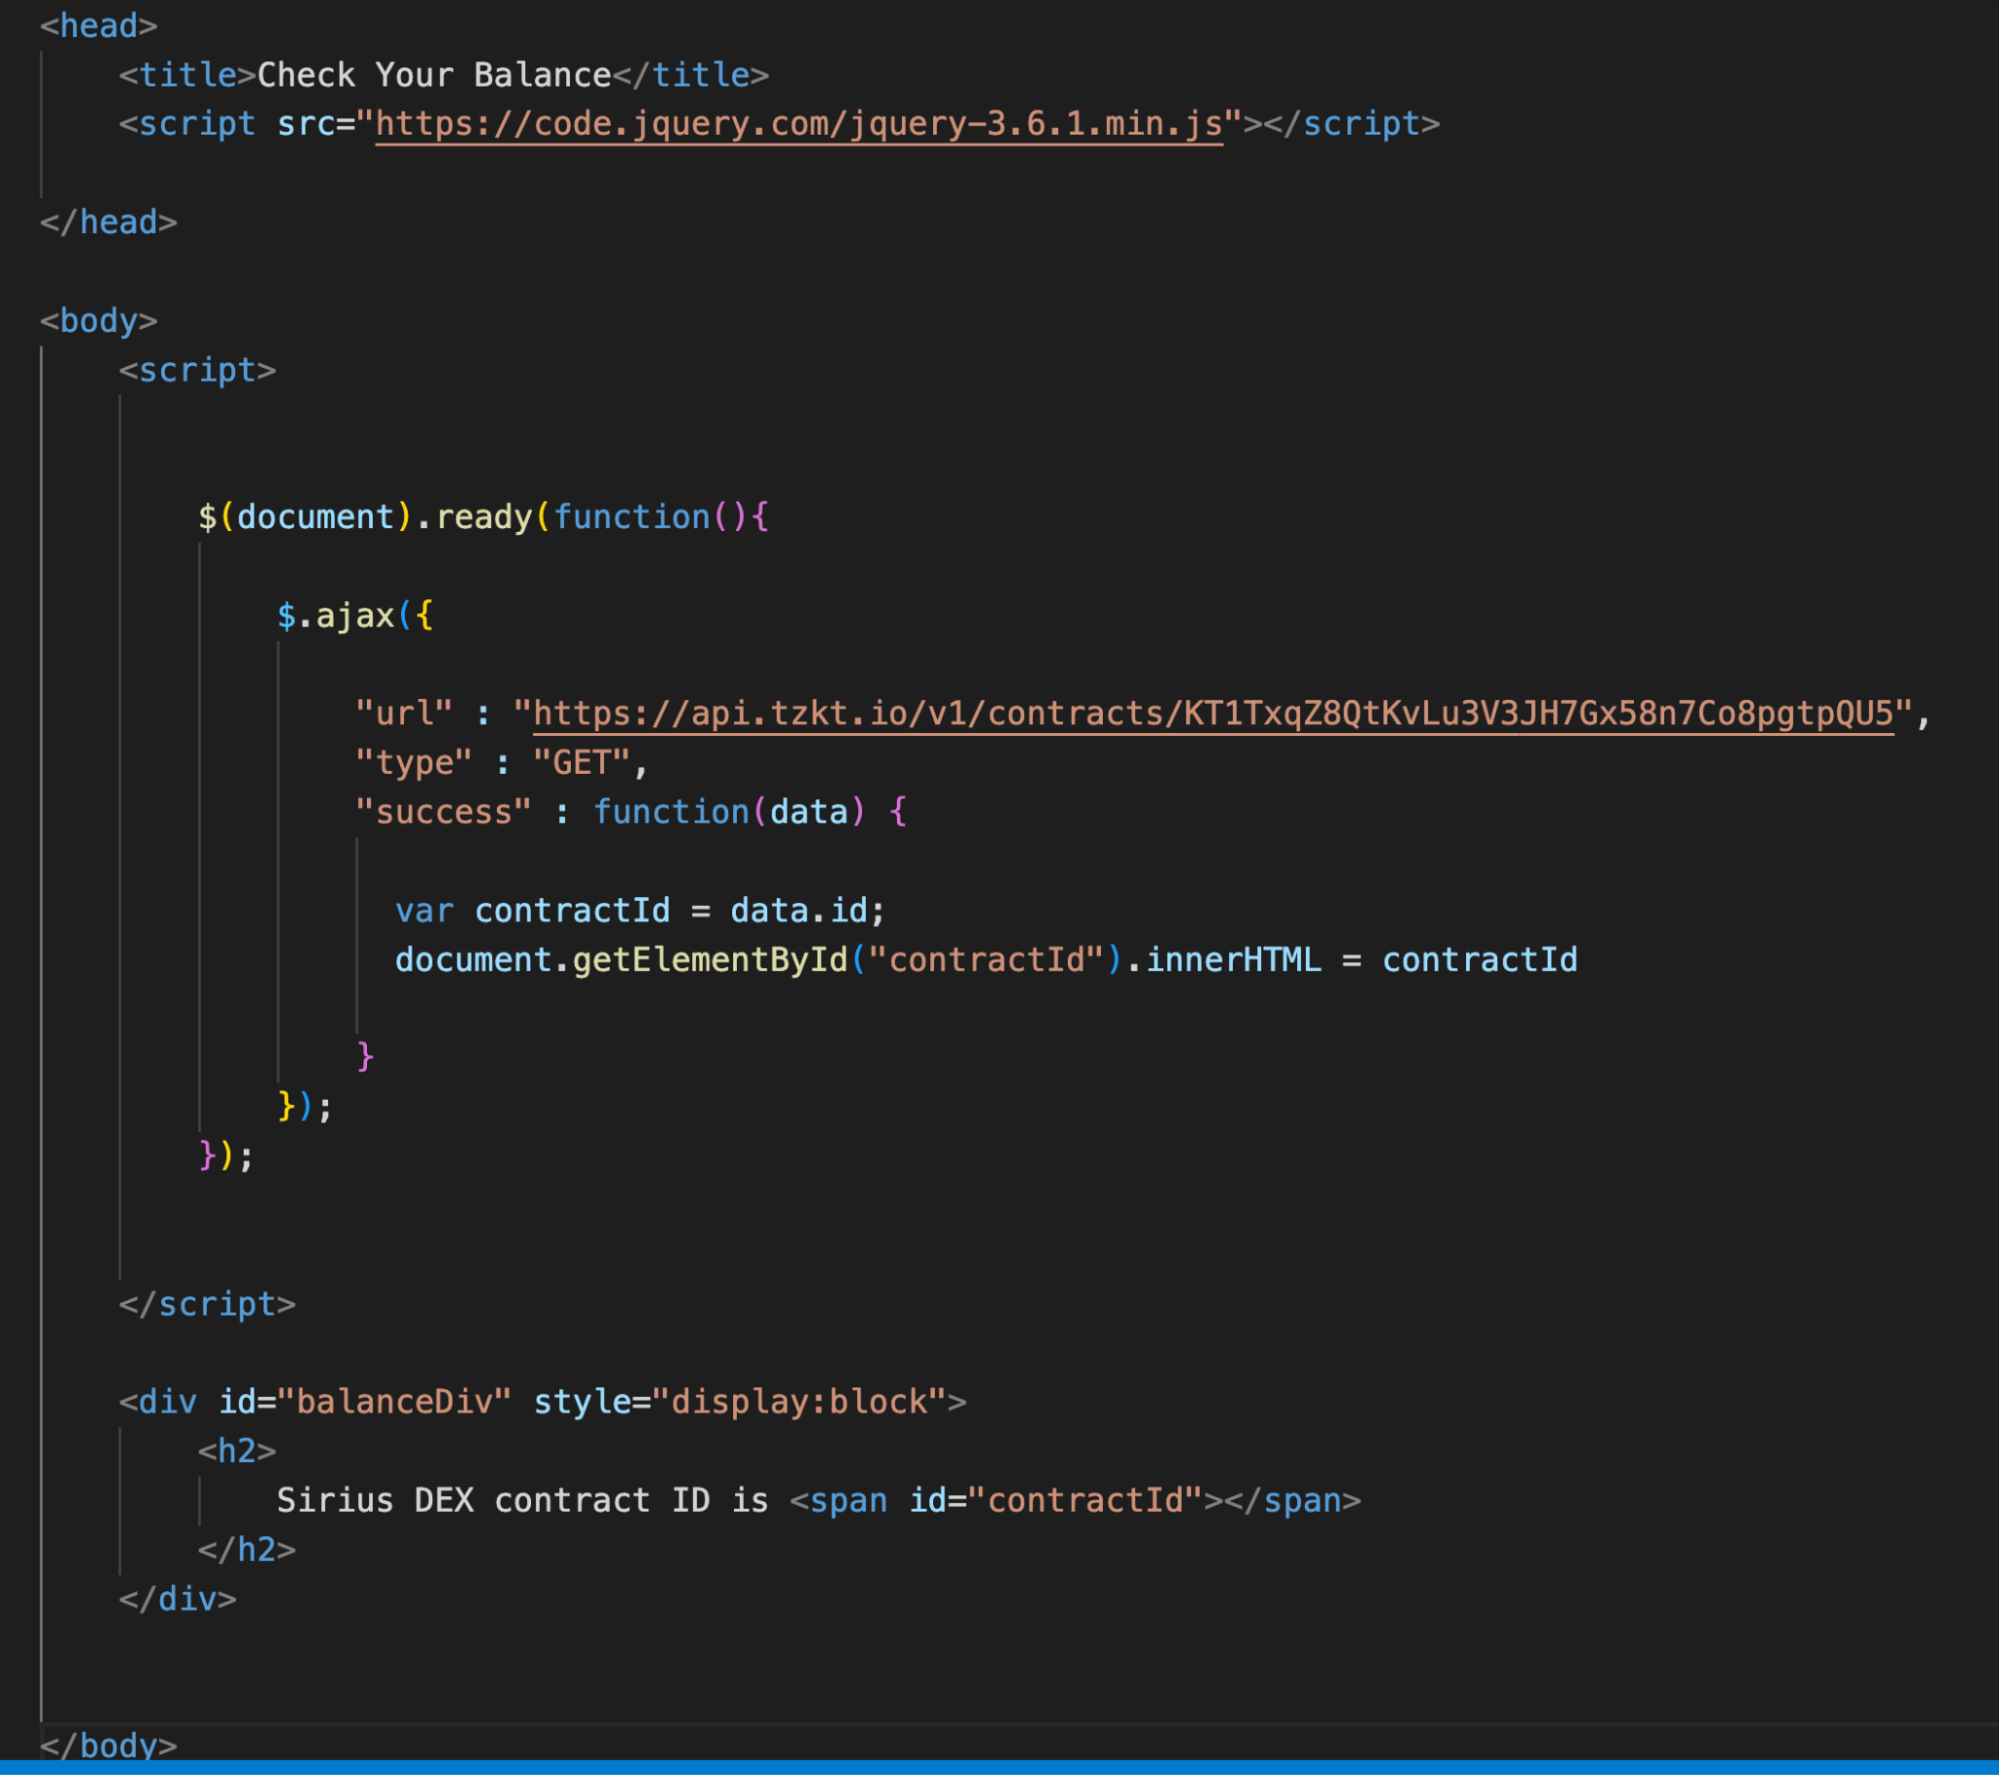Viewport: 1999px width, 1776px height.
Task: Click the var contractId declaration
Action: coord(571,911)
